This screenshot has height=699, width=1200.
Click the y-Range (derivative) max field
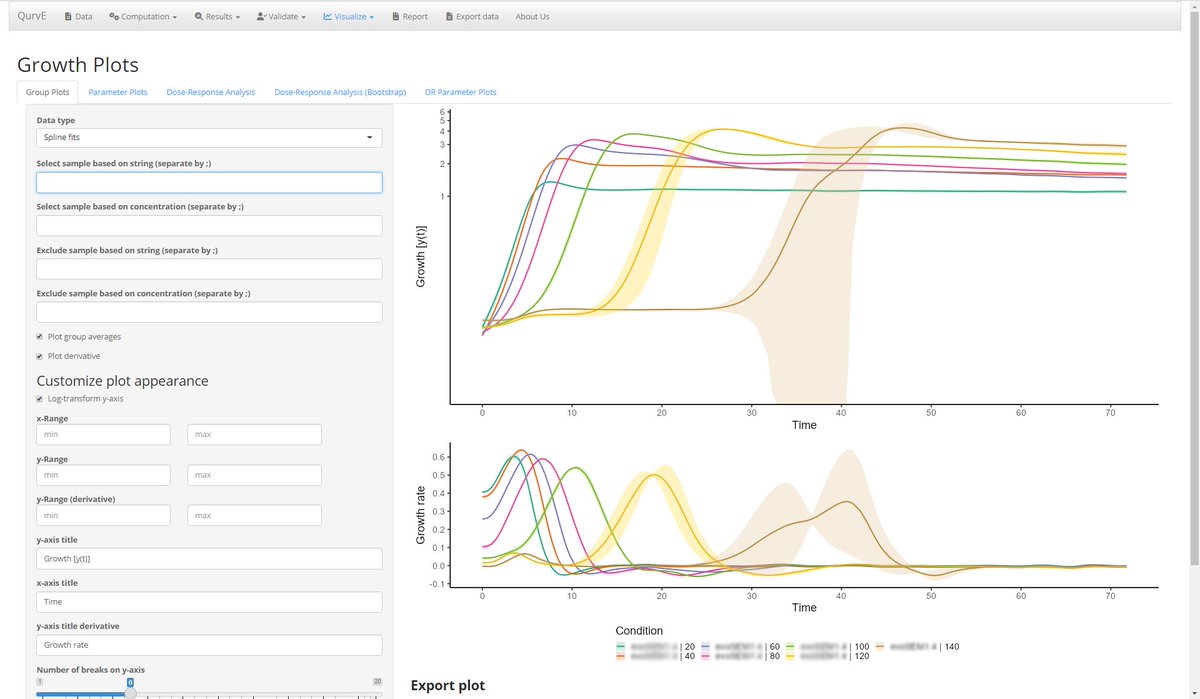tap(254, 515)
